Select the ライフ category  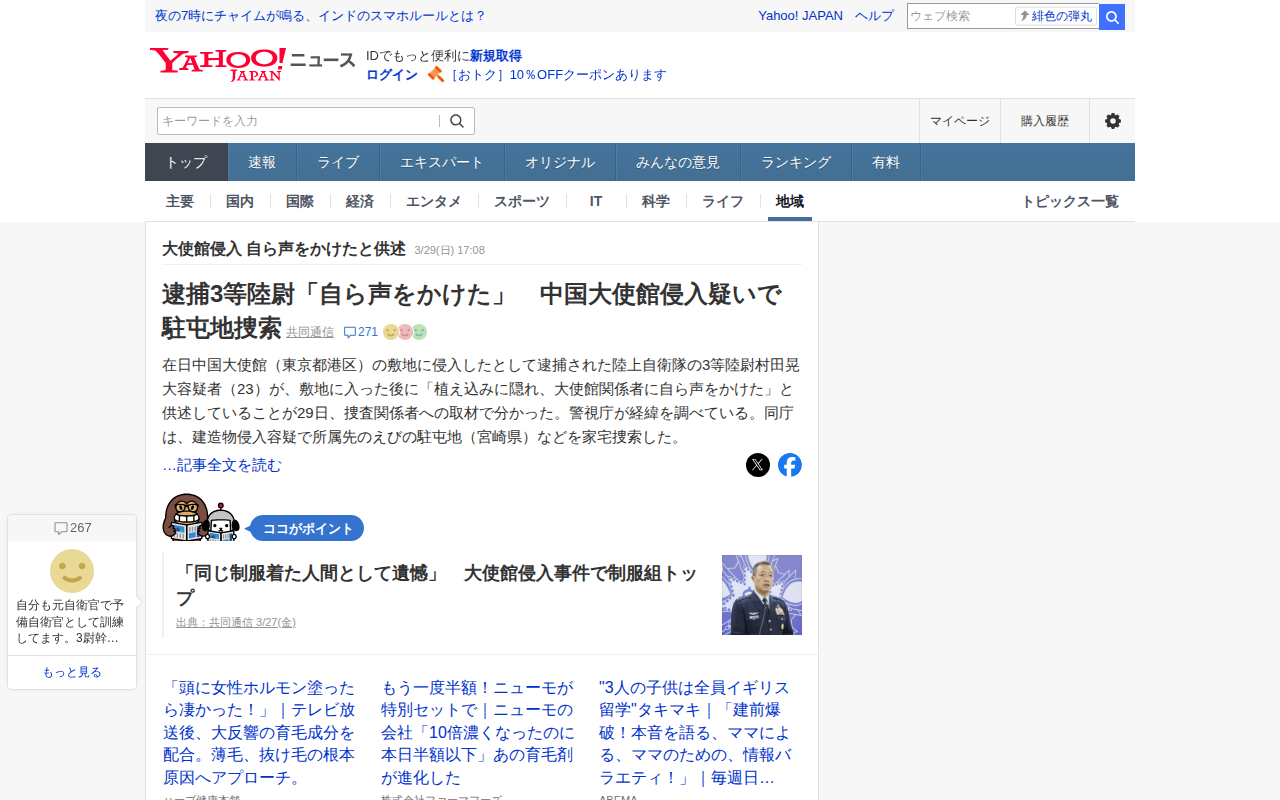723,201
